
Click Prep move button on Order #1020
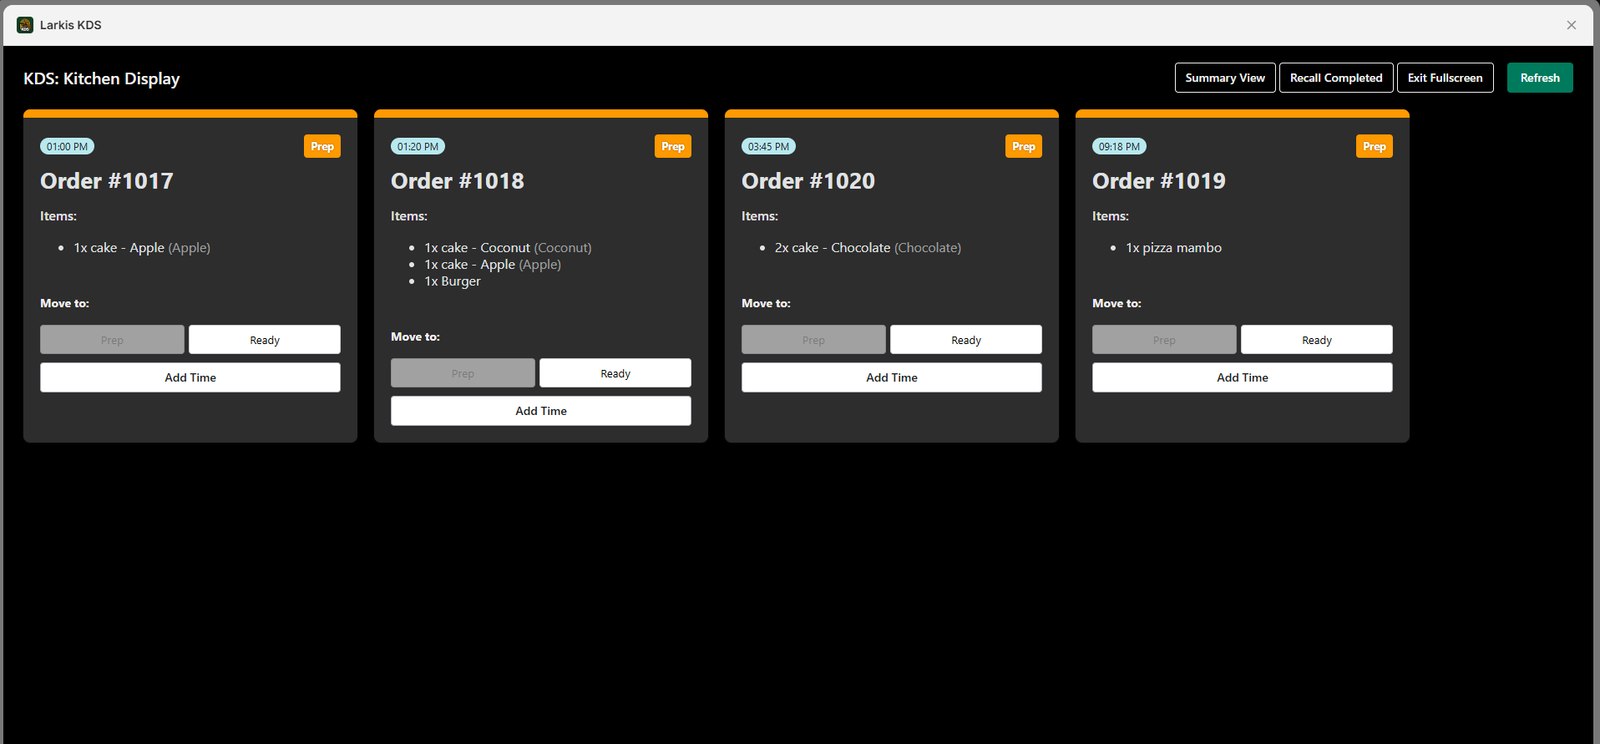pos(814,340)
